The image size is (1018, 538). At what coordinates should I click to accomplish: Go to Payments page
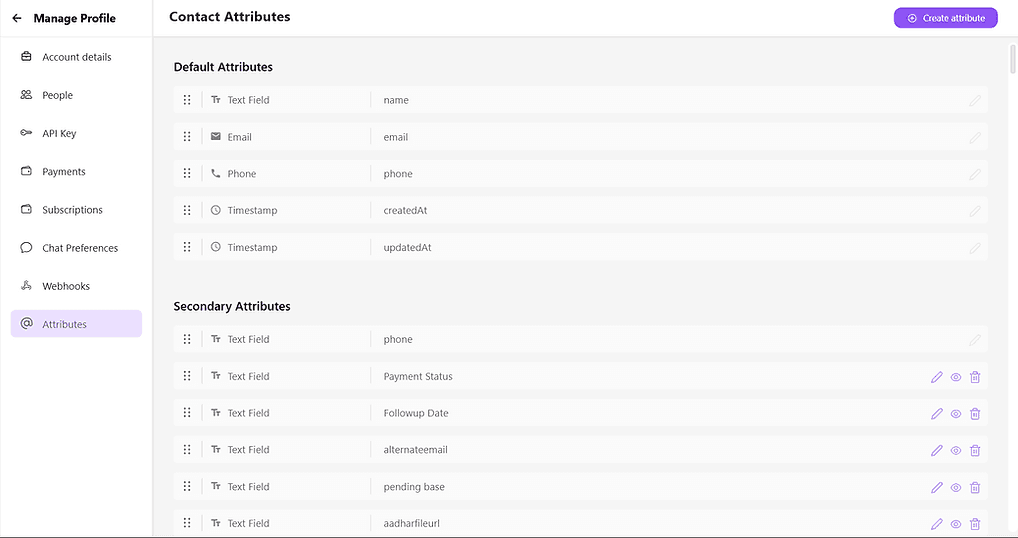[76, 171]
